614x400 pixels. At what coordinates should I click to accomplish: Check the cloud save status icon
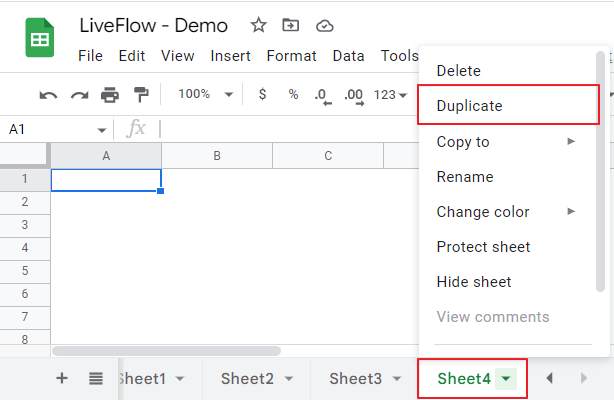pos(325,26)
